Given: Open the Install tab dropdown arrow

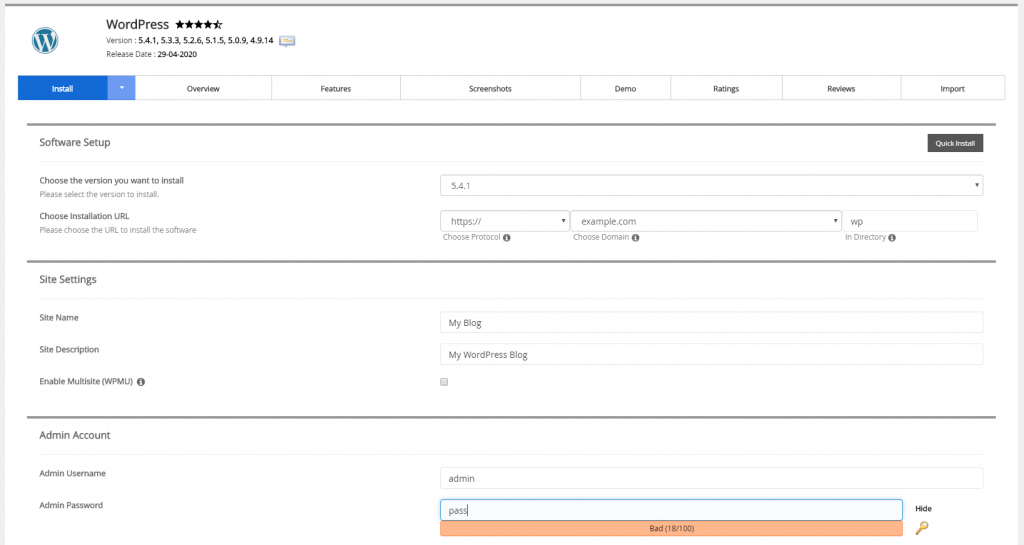Looking at the screenshot, I should pyautogui.click(x=121, y=88).
